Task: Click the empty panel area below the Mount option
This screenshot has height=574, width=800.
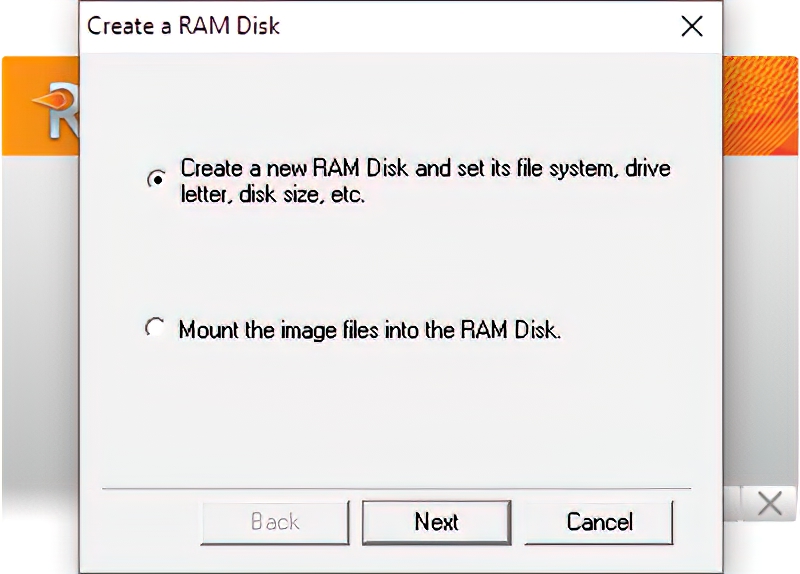Action: 398,413
